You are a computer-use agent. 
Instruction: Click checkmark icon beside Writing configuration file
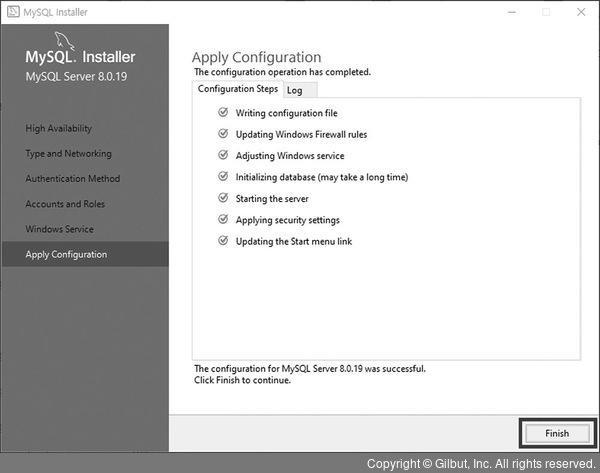coord(223,113)
